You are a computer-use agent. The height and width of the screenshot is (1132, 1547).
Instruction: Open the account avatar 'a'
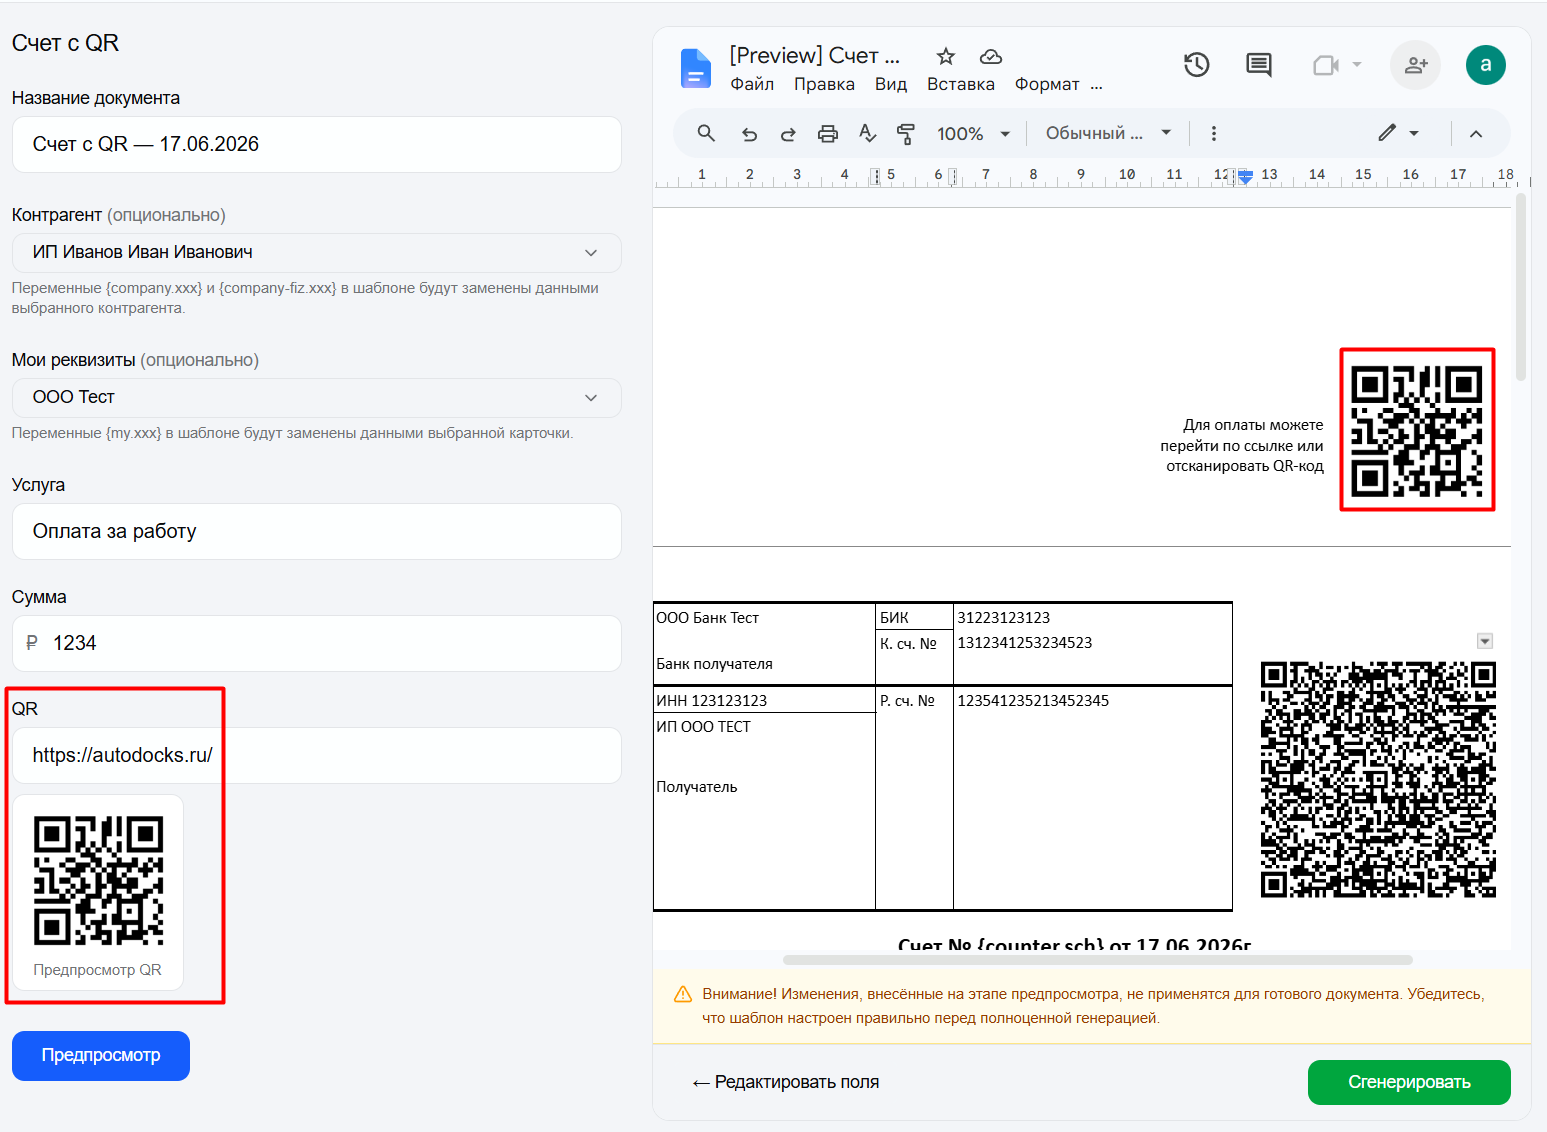click(1486, 65)
